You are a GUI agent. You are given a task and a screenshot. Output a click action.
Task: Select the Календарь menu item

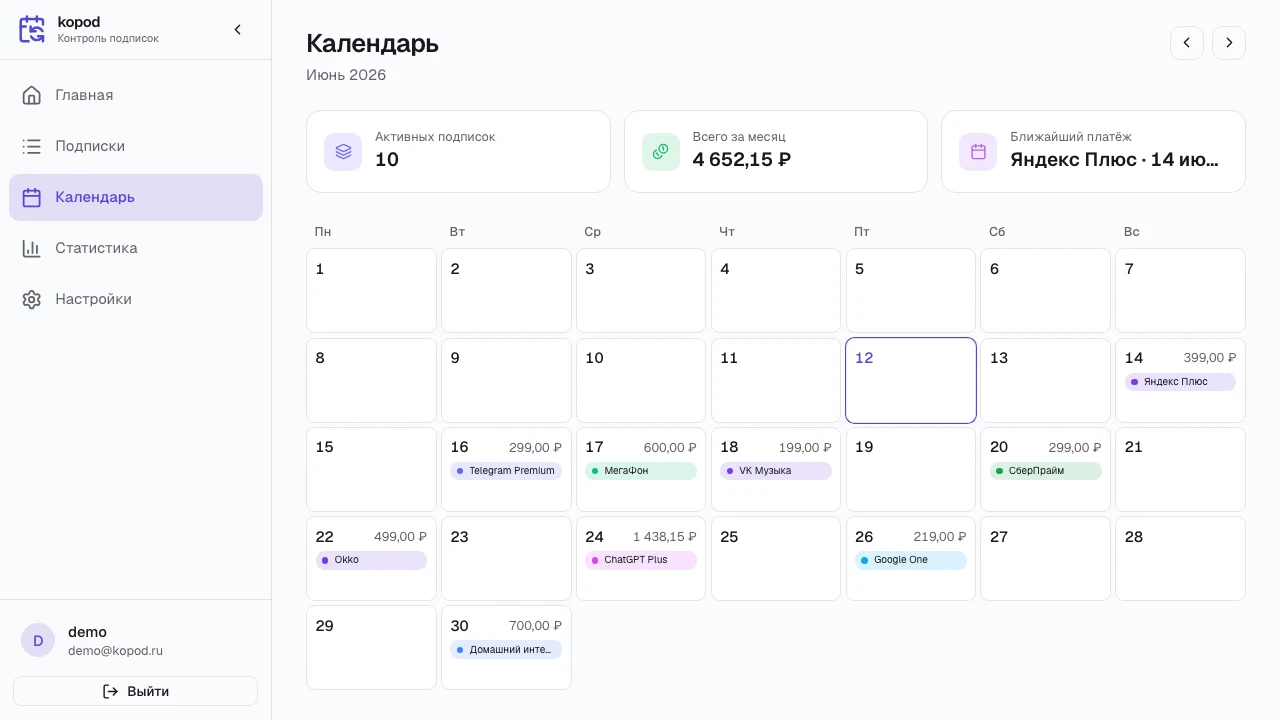136,197
